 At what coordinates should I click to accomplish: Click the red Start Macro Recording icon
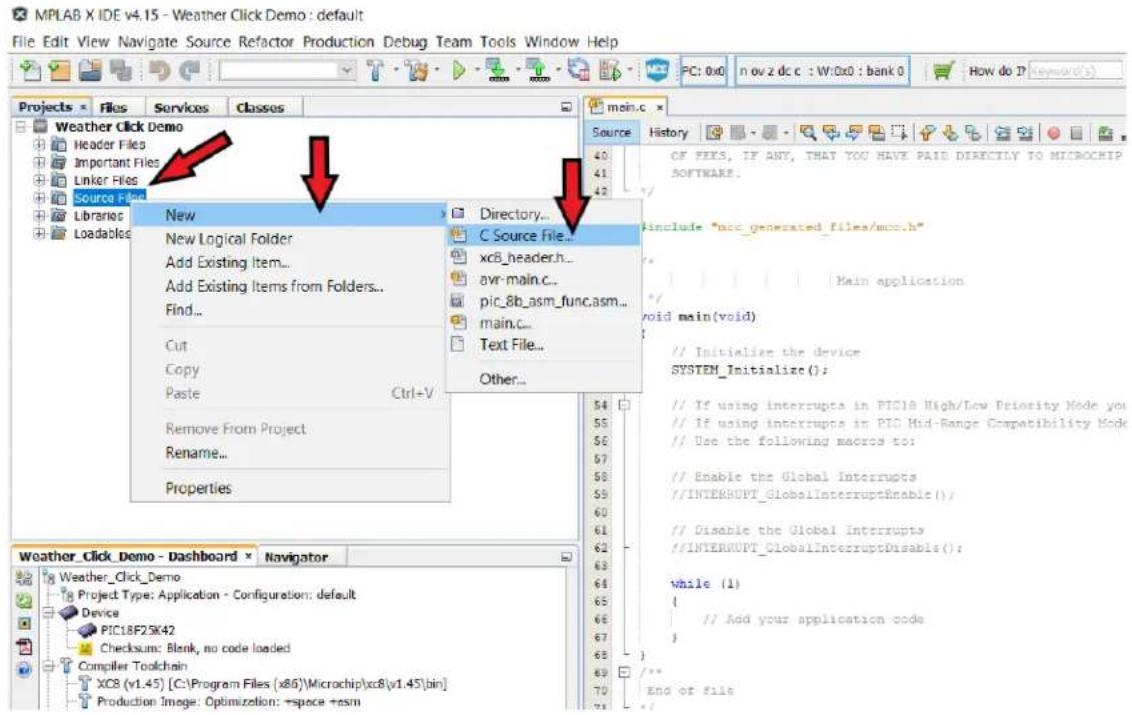coord(1053,133)
